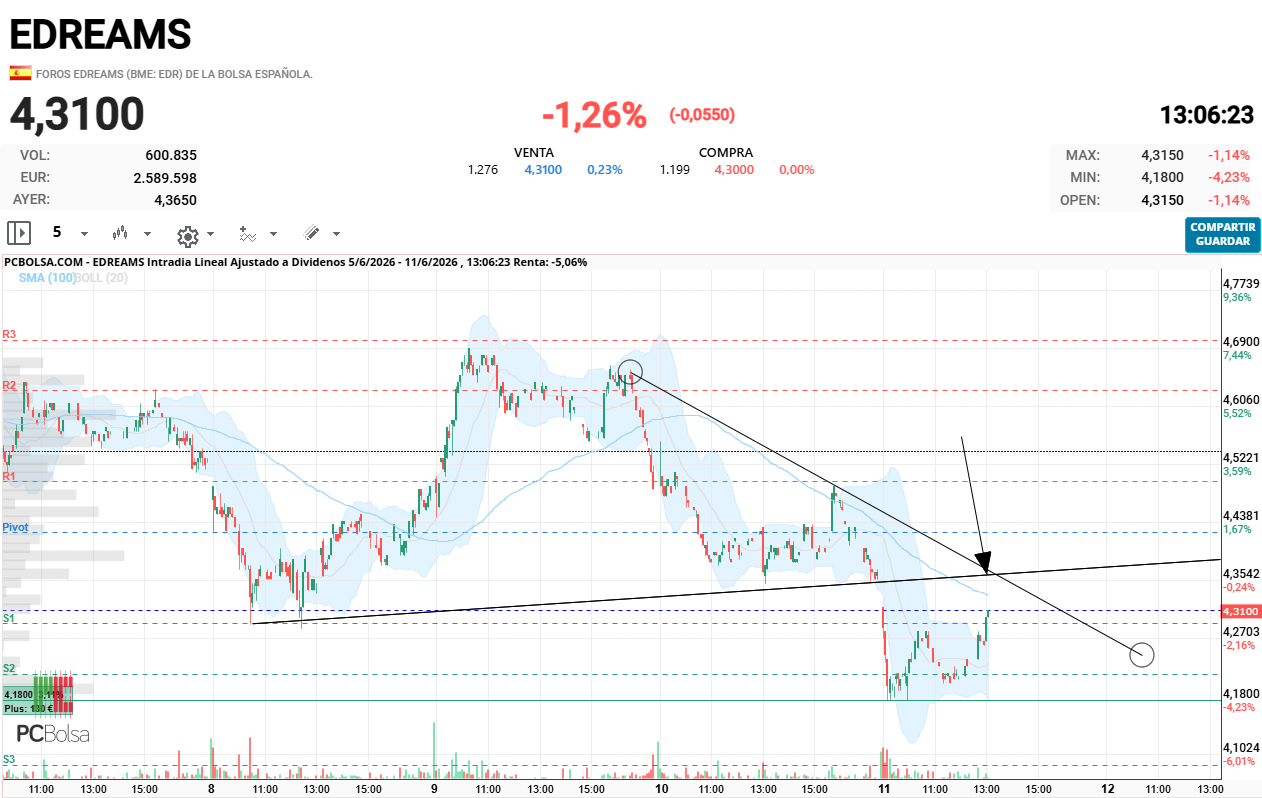
Task: Expand the drawing tools dropdown arrow
Action: click(x=336, y=234)
